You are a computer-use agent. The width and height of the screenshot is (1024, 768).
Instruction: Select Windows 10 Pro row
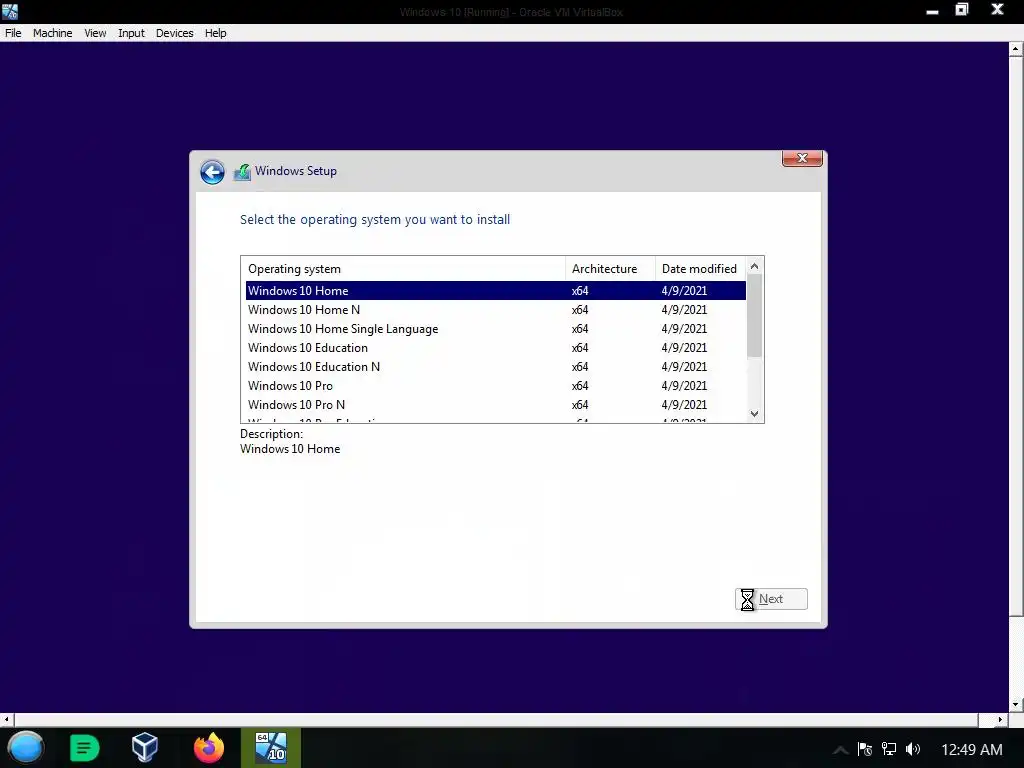point(496,385)
